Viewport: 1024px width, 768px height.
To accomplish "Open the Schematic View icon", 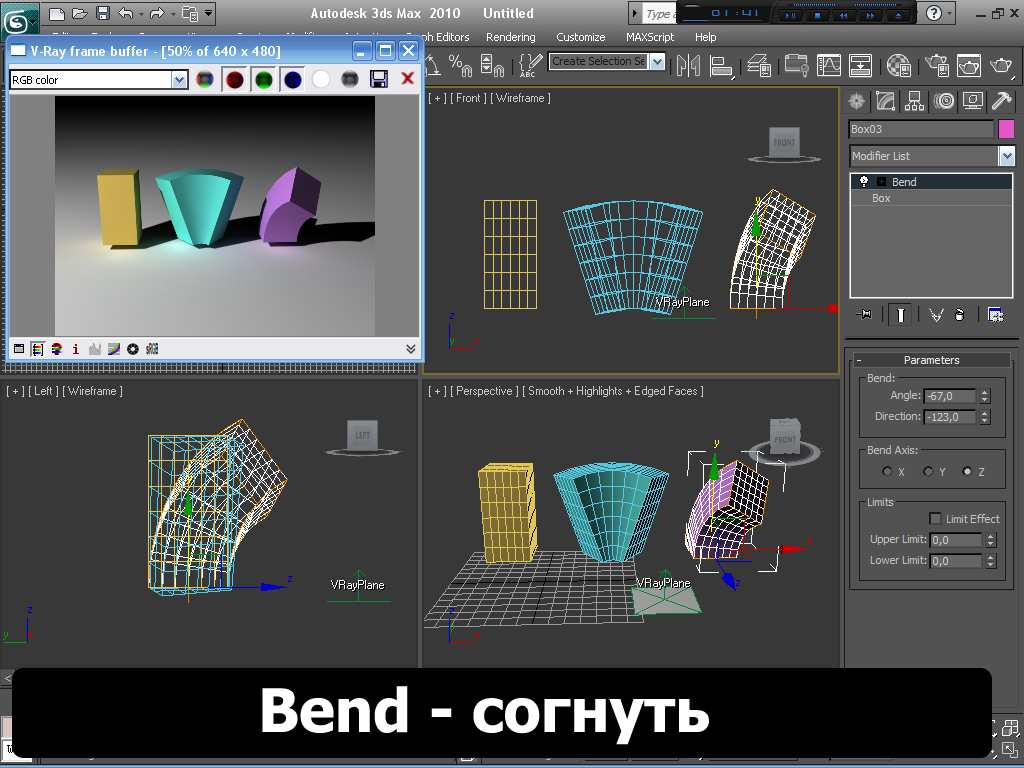I will click(x=860, y=65).
